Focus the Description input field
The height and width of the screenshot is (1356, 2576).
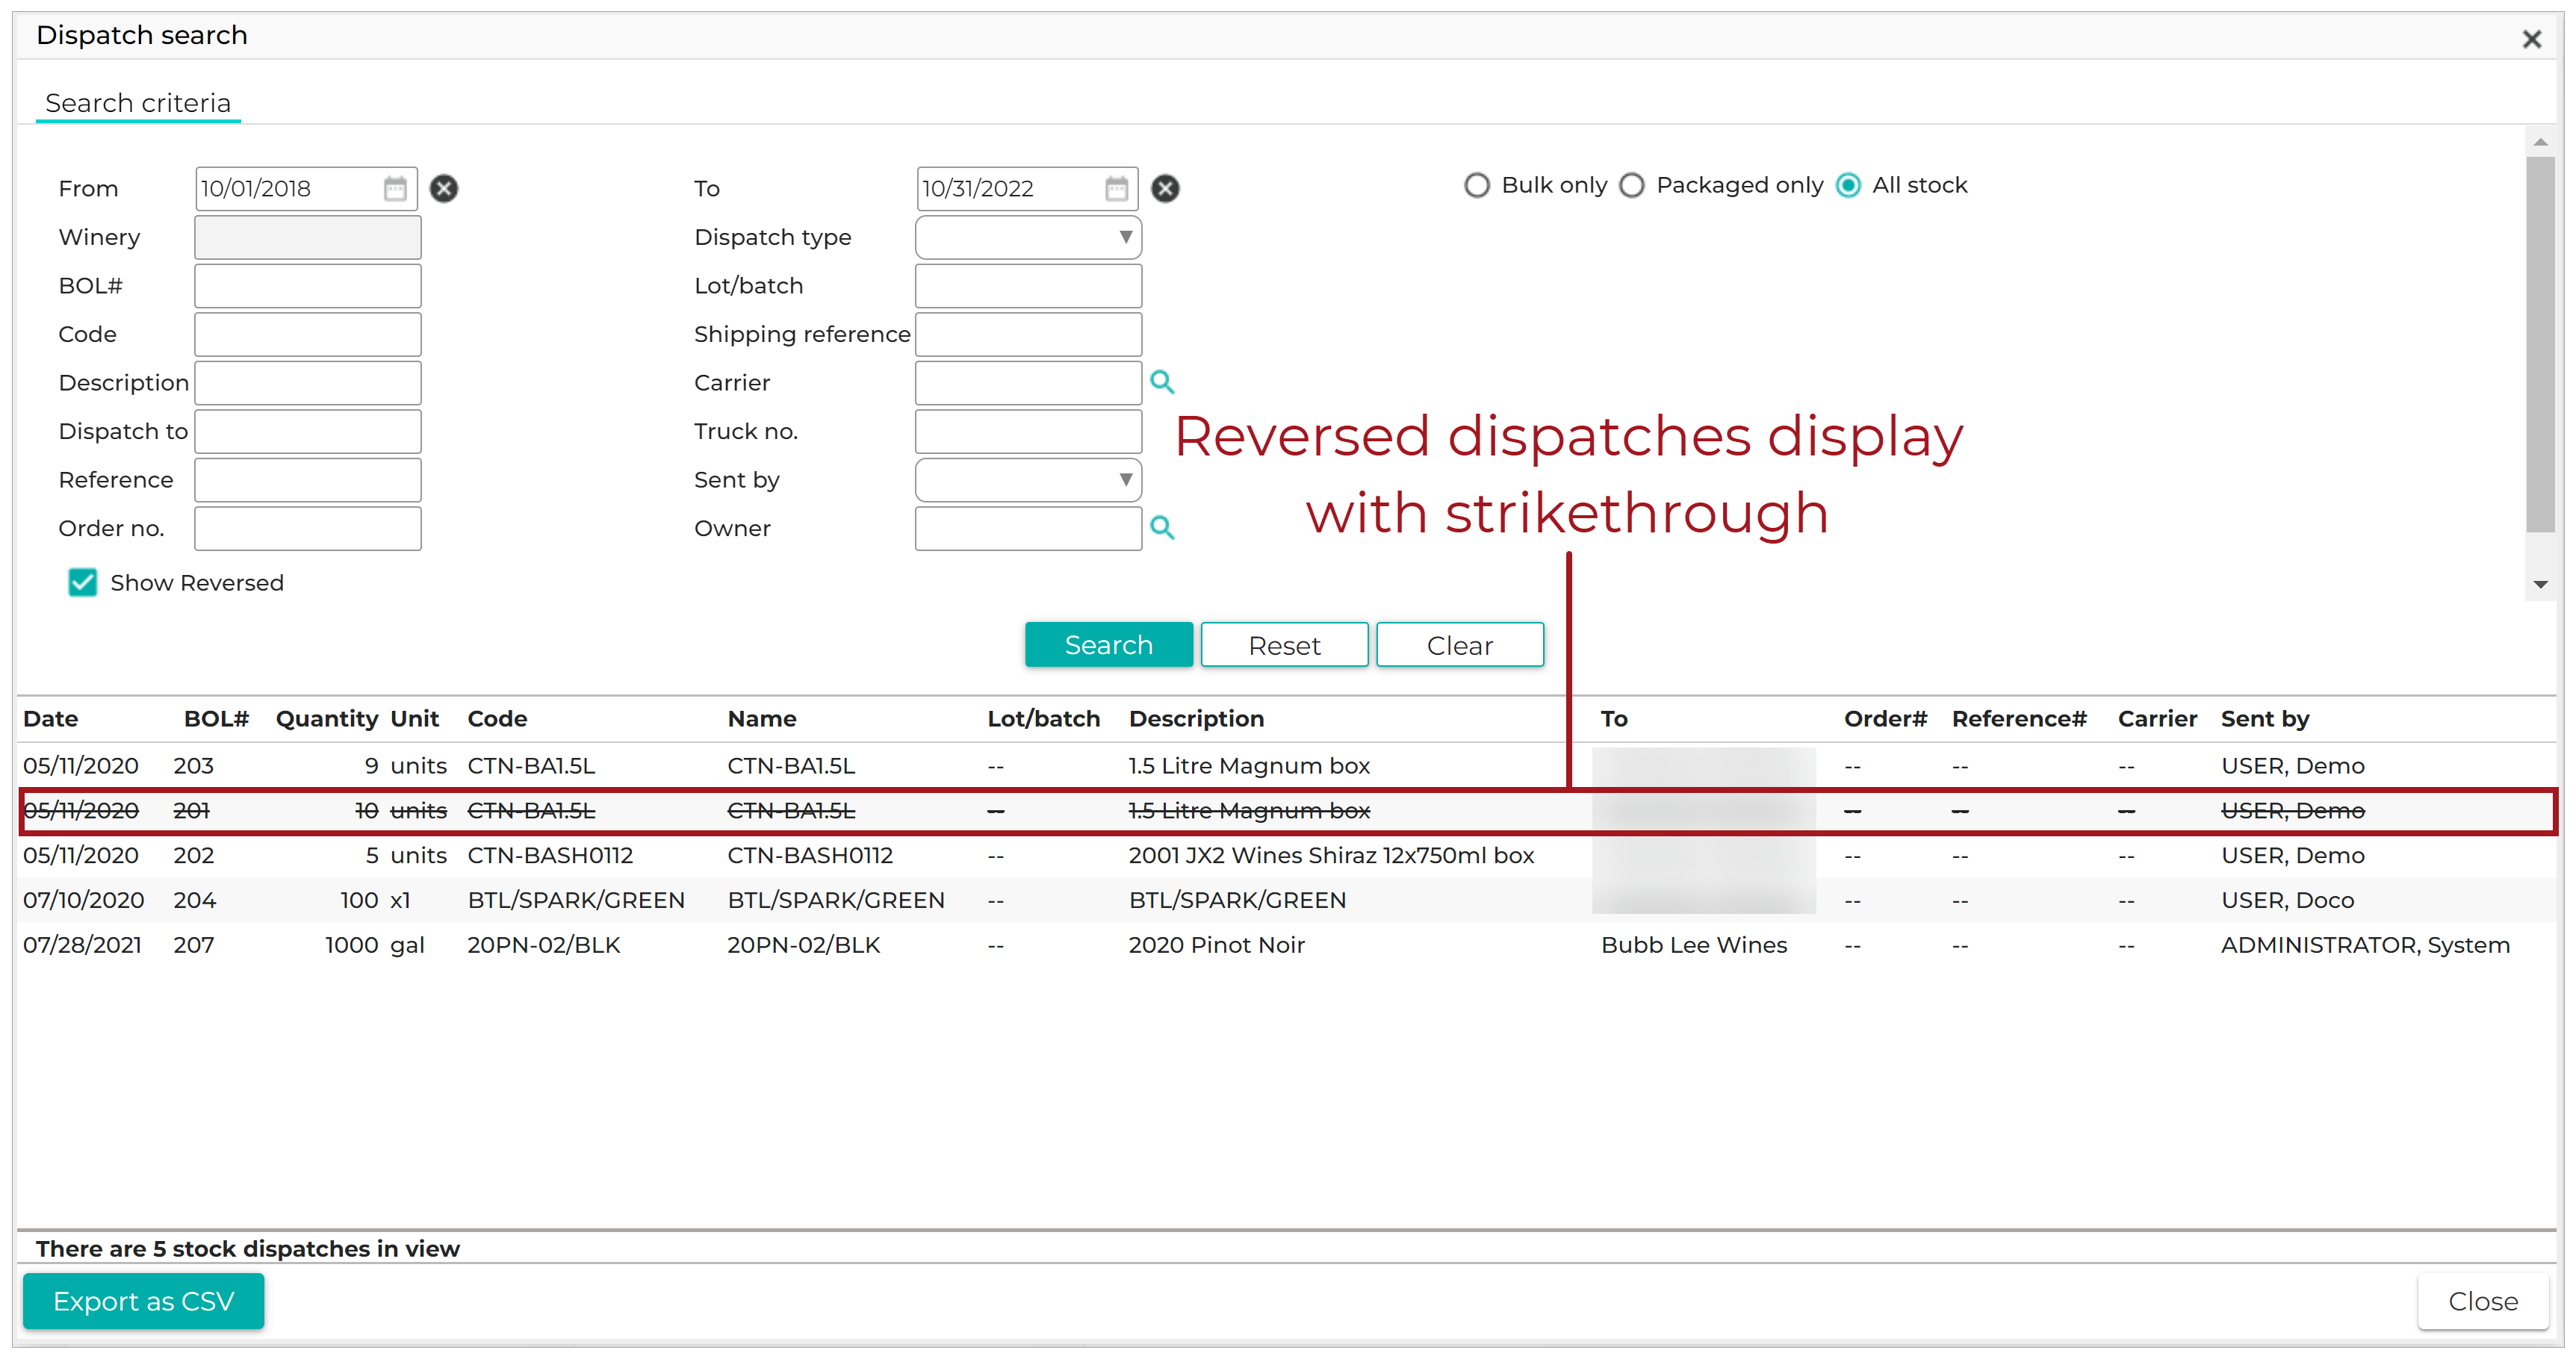[x=308, y=383]
